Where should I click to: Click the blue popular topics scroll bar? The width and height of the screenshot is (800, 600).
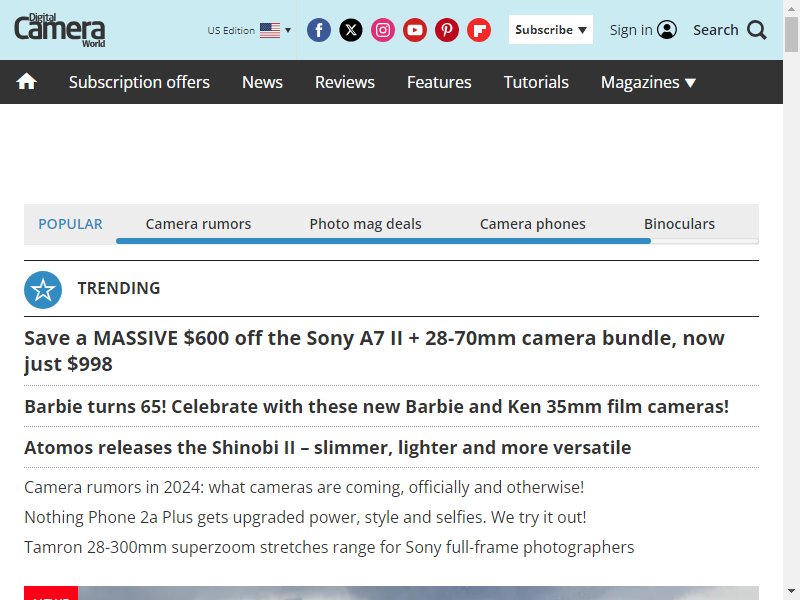[383, 241]
